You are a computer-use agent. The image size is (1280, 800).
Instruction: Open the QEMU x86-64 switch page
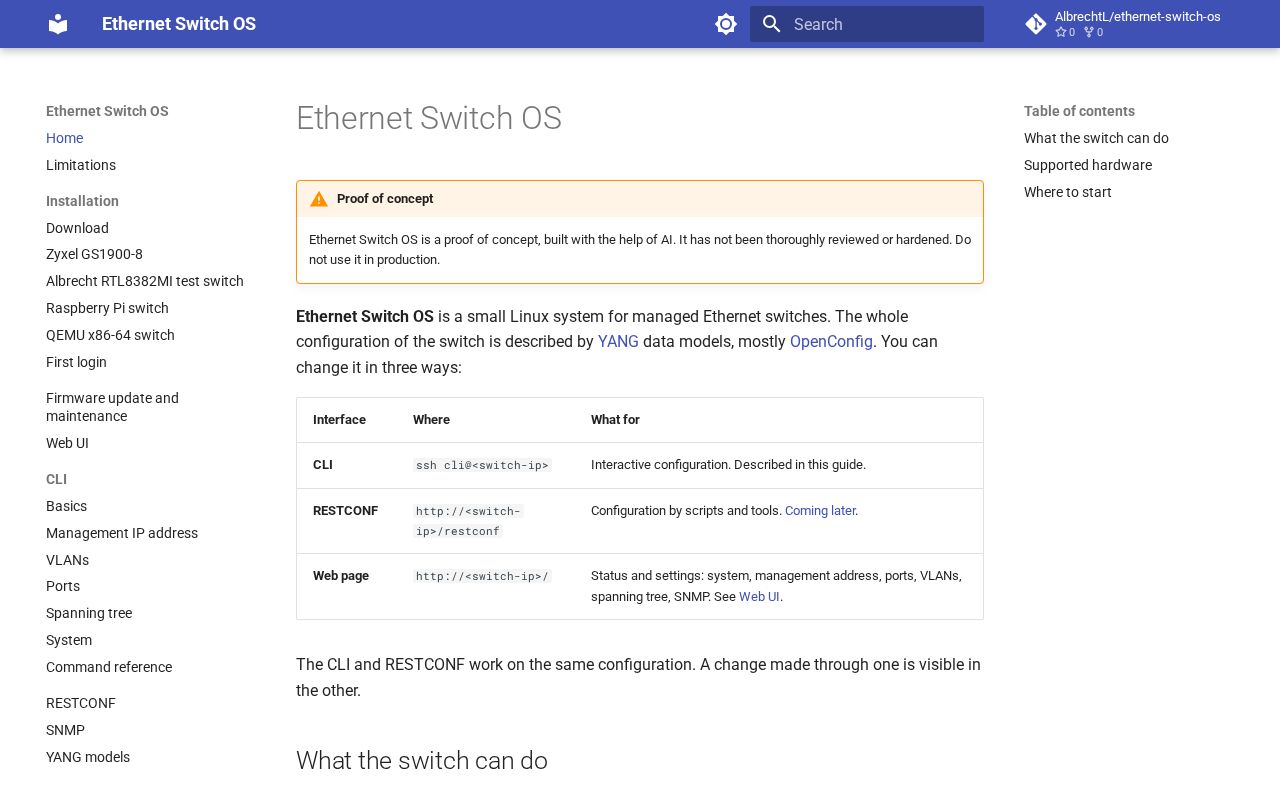click(x=110, y=335)
